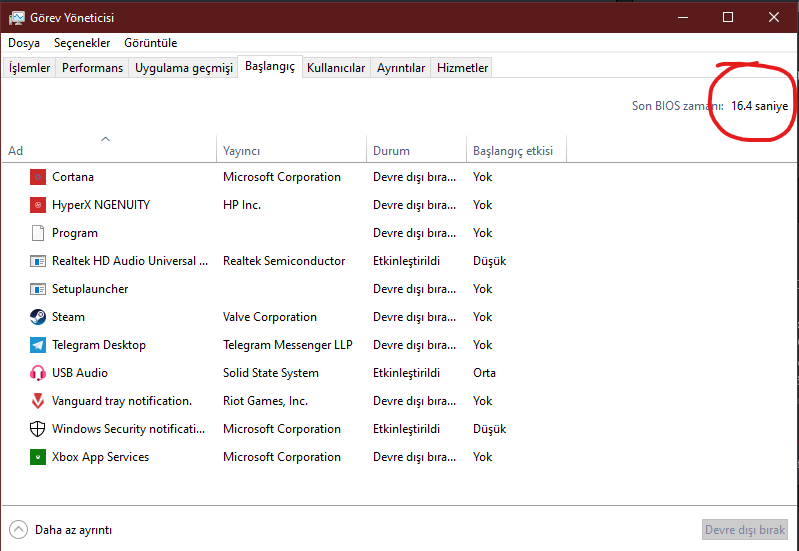Click the HyperX NGENUITY icon
The height and width of the screenshot is (551, 799).
pyautogui.click(x=38, y=205)
